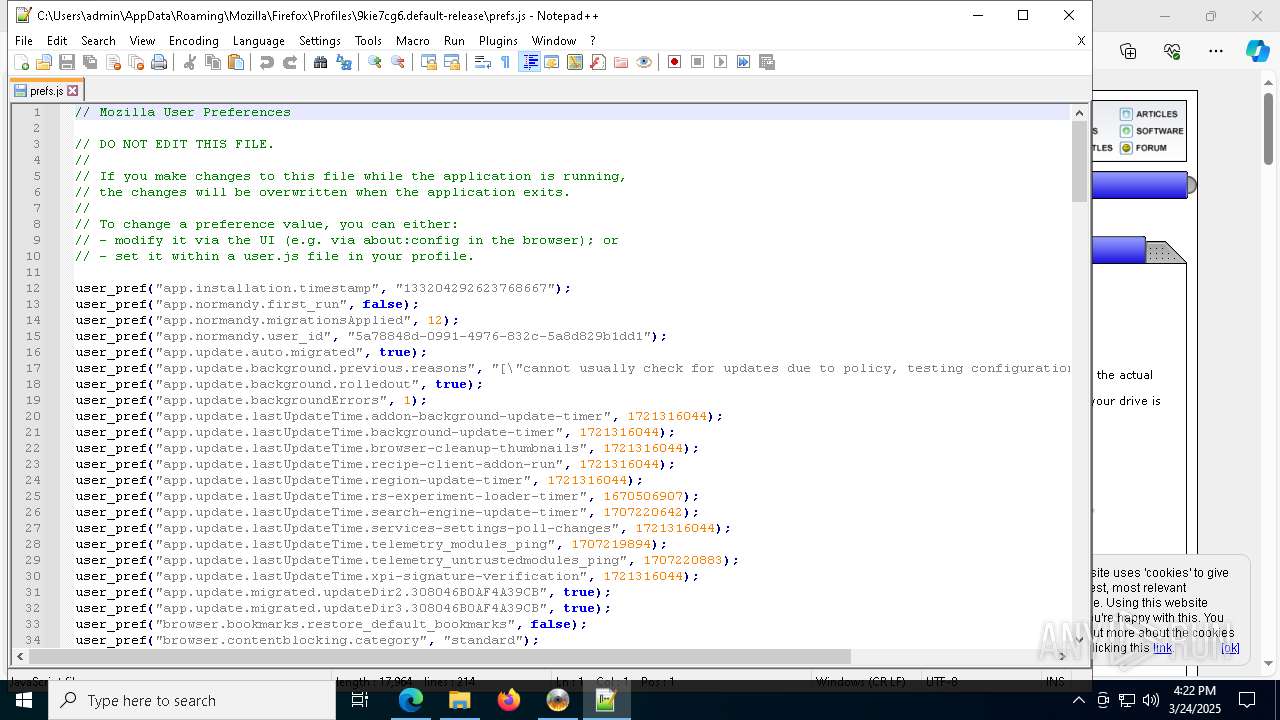1280x720 pixels.
Task: Click the Open file toolbar icon
Action: (44, 62)
